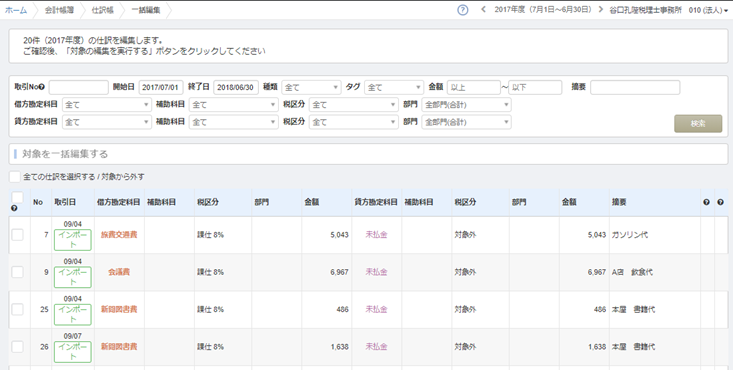Select checkbox for entry No 9
Viewport: 733px width, 370px height.
tap(17, 272)
